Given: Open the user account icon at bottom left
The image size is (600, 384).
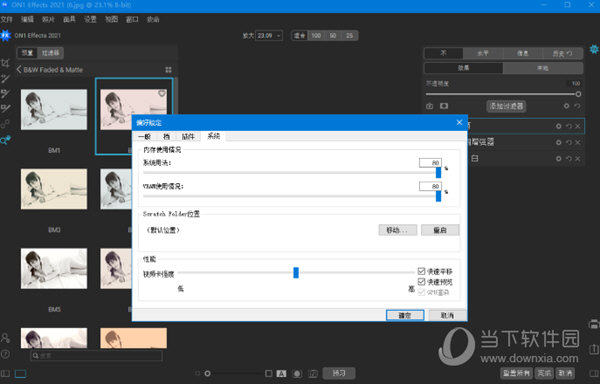Looking at the screenshot, I should [x=5, y=337].
